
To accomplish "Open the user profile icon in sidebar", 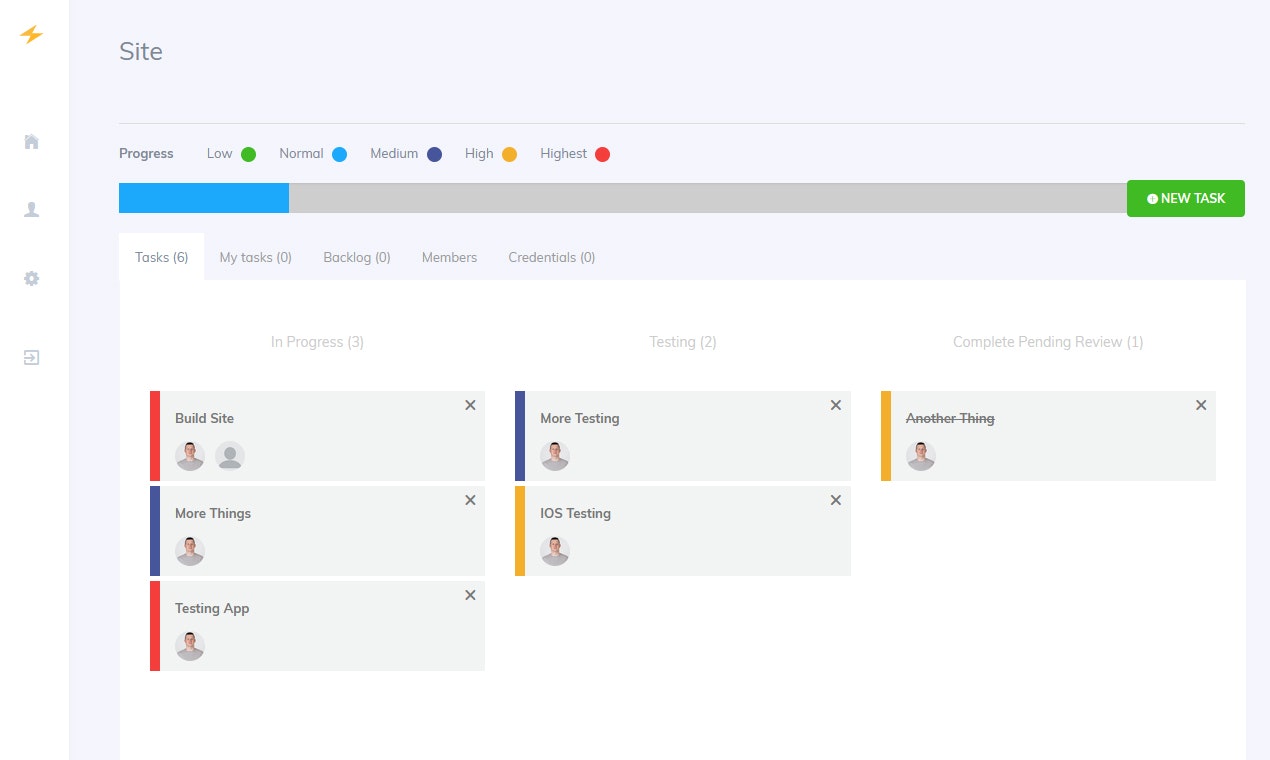I will pyautogui.click(x=31, y=209).
